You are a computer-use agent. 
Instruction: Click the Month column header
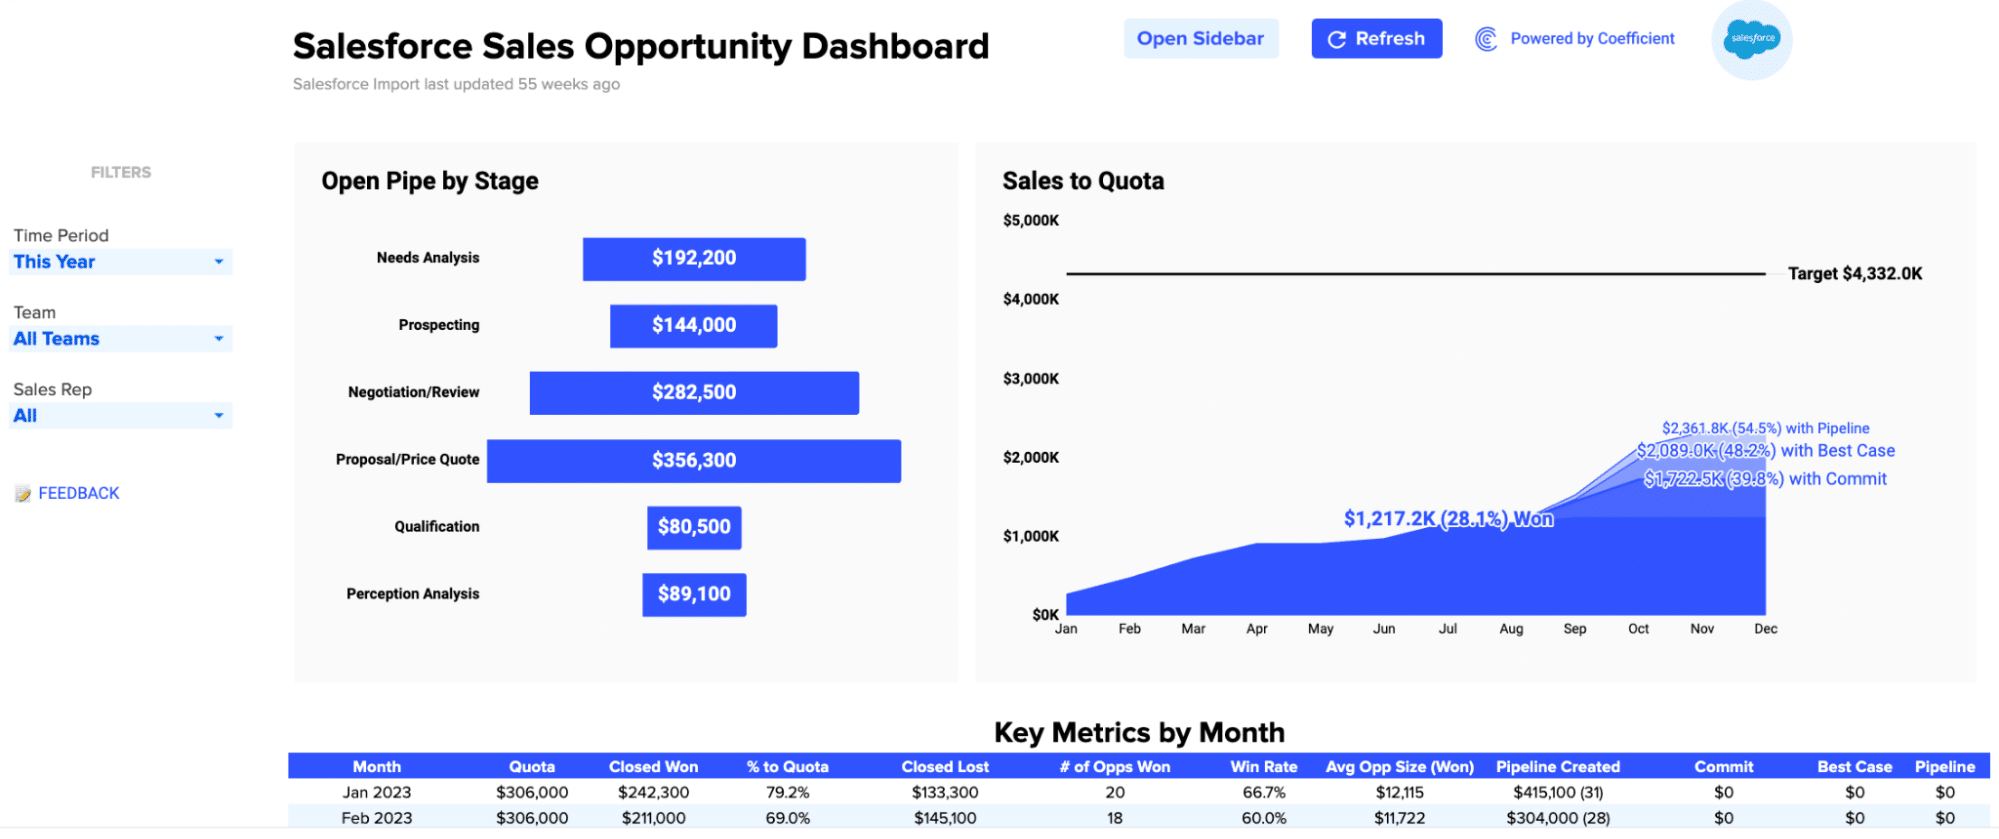click(x=377, y=767)
